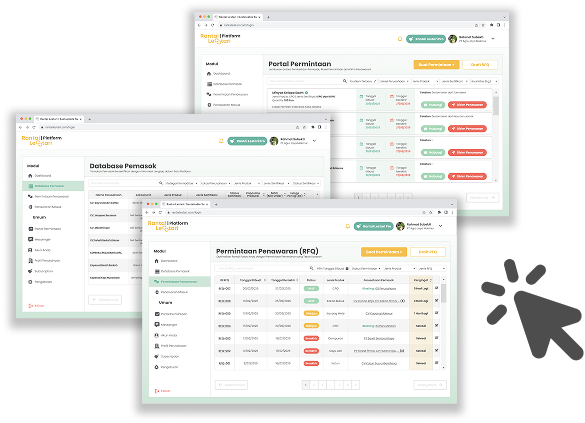Image resolution: width=585 pixels, height=423 pixels.
Task: Expand Jenis Produk filter in Portal Permintaan window
Action: 425,81
